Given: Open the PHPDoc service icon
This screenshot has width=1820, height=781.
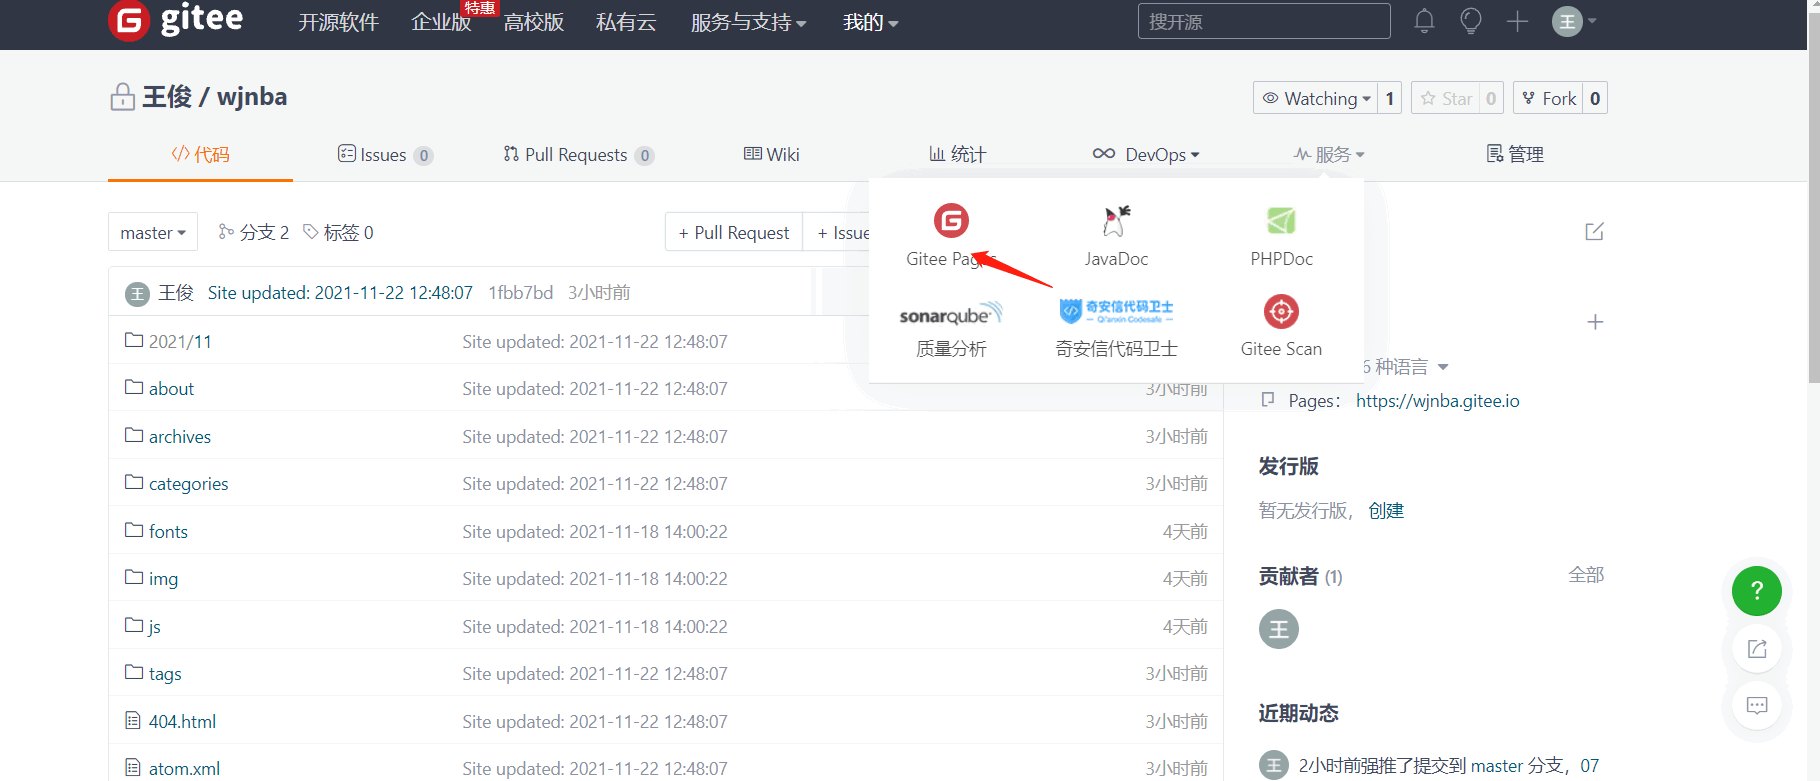Looking at the screenshot, I should 1281,221.
